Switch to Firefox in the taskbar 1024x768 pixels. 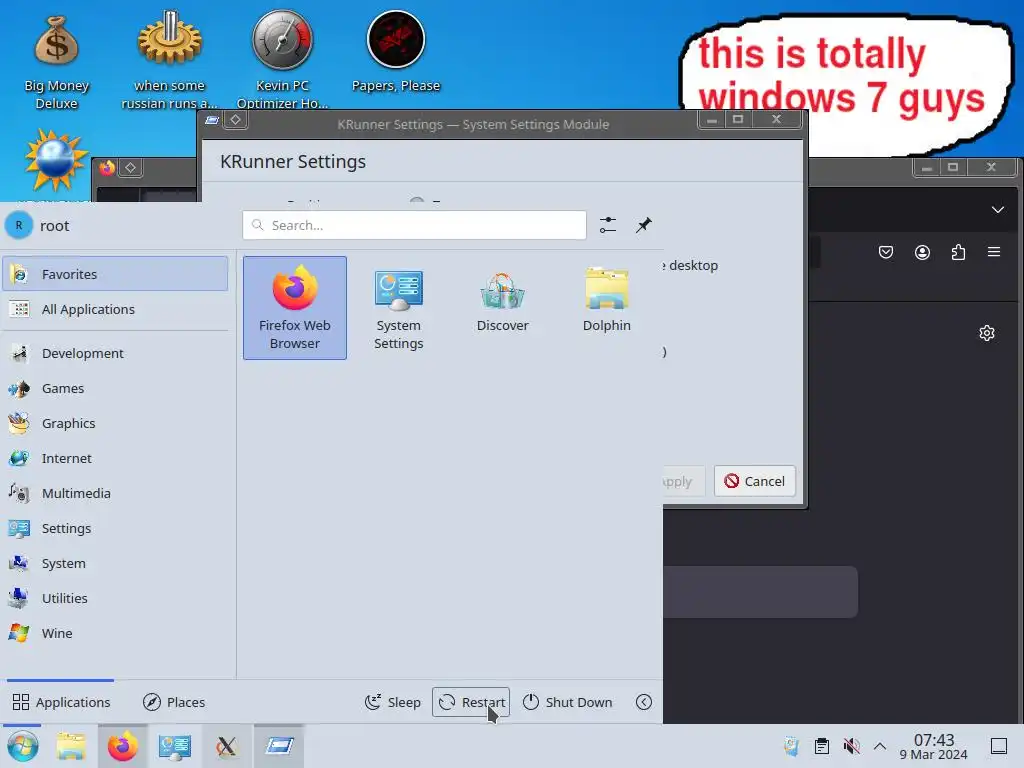[x=123, y=746]
